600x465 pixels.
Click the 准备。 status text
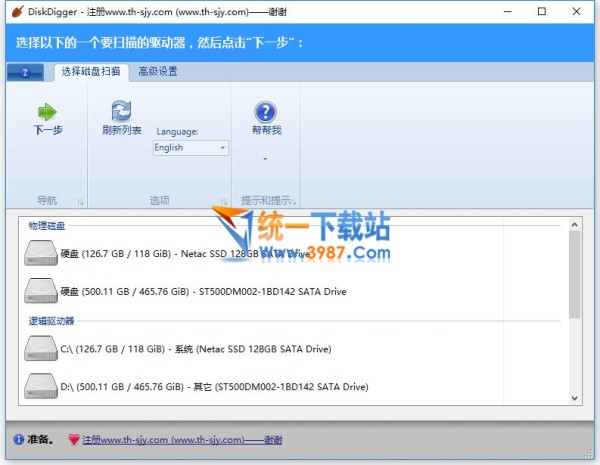[x=40, y=439]
